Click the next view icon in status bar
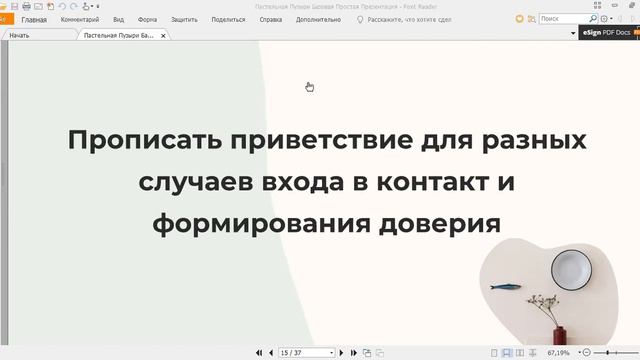 [x=380, y=353]
